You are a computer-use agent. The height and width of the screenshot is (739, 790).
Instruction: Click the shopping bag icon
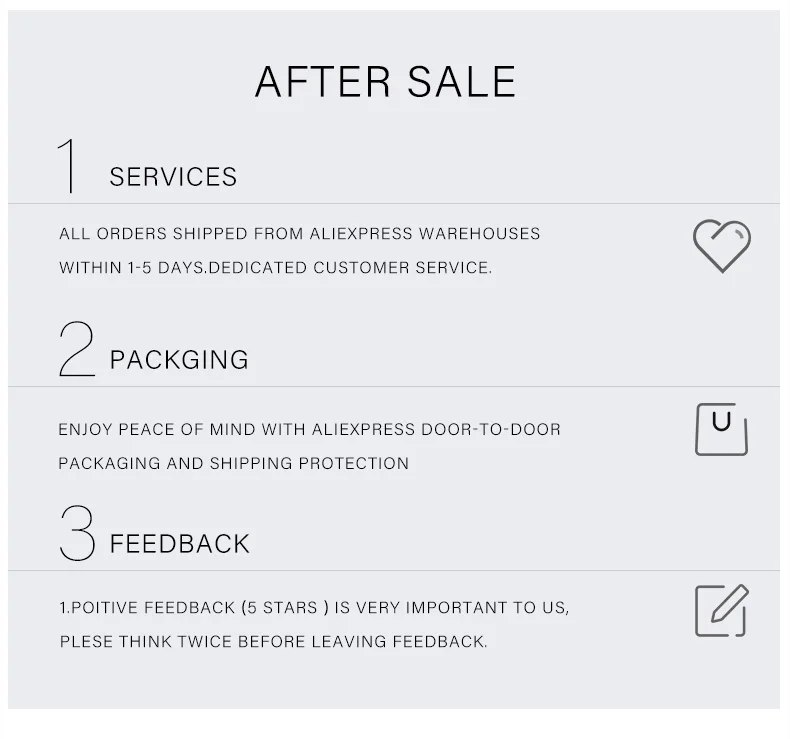coord(721,429)
